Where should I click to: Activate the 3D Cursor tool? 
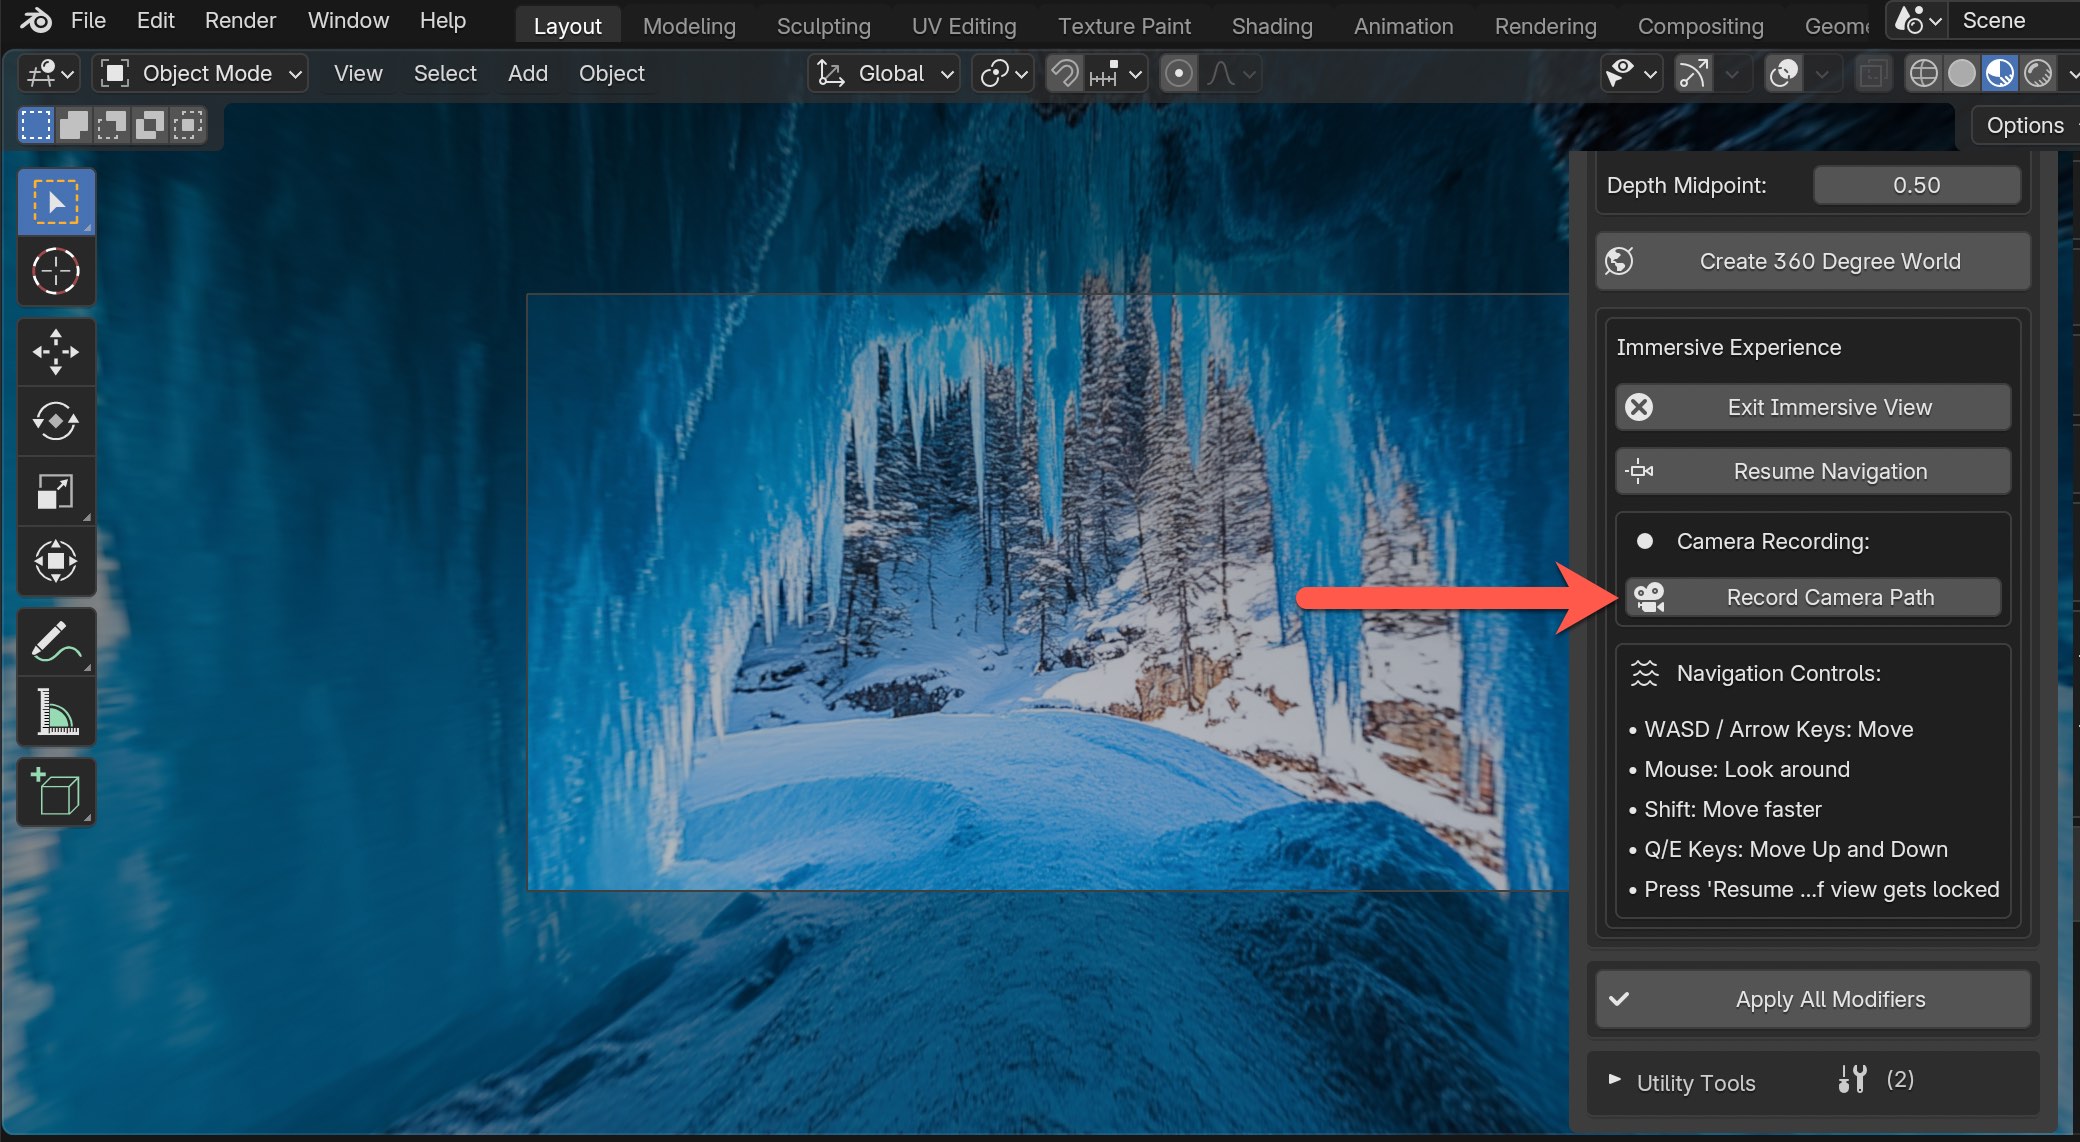(56, 271)
